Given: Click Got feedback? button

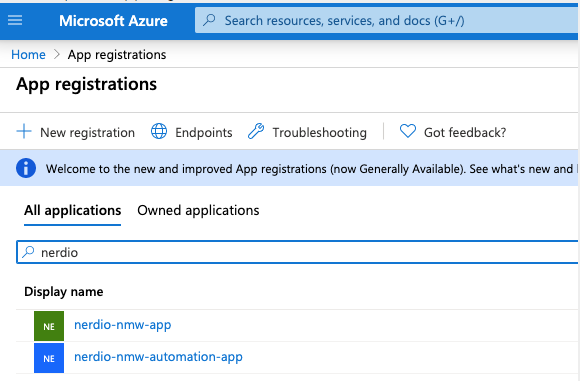Looking at the screenshot, I should pyautogui.click(x=453, y=132).
